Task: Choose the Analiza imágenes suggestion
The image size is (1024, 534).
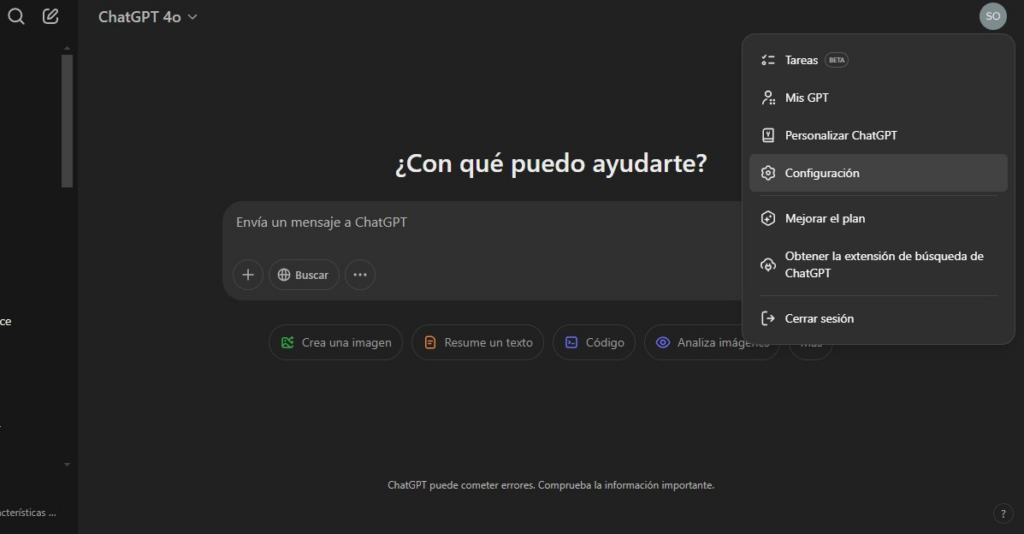Action: [712, 343]
